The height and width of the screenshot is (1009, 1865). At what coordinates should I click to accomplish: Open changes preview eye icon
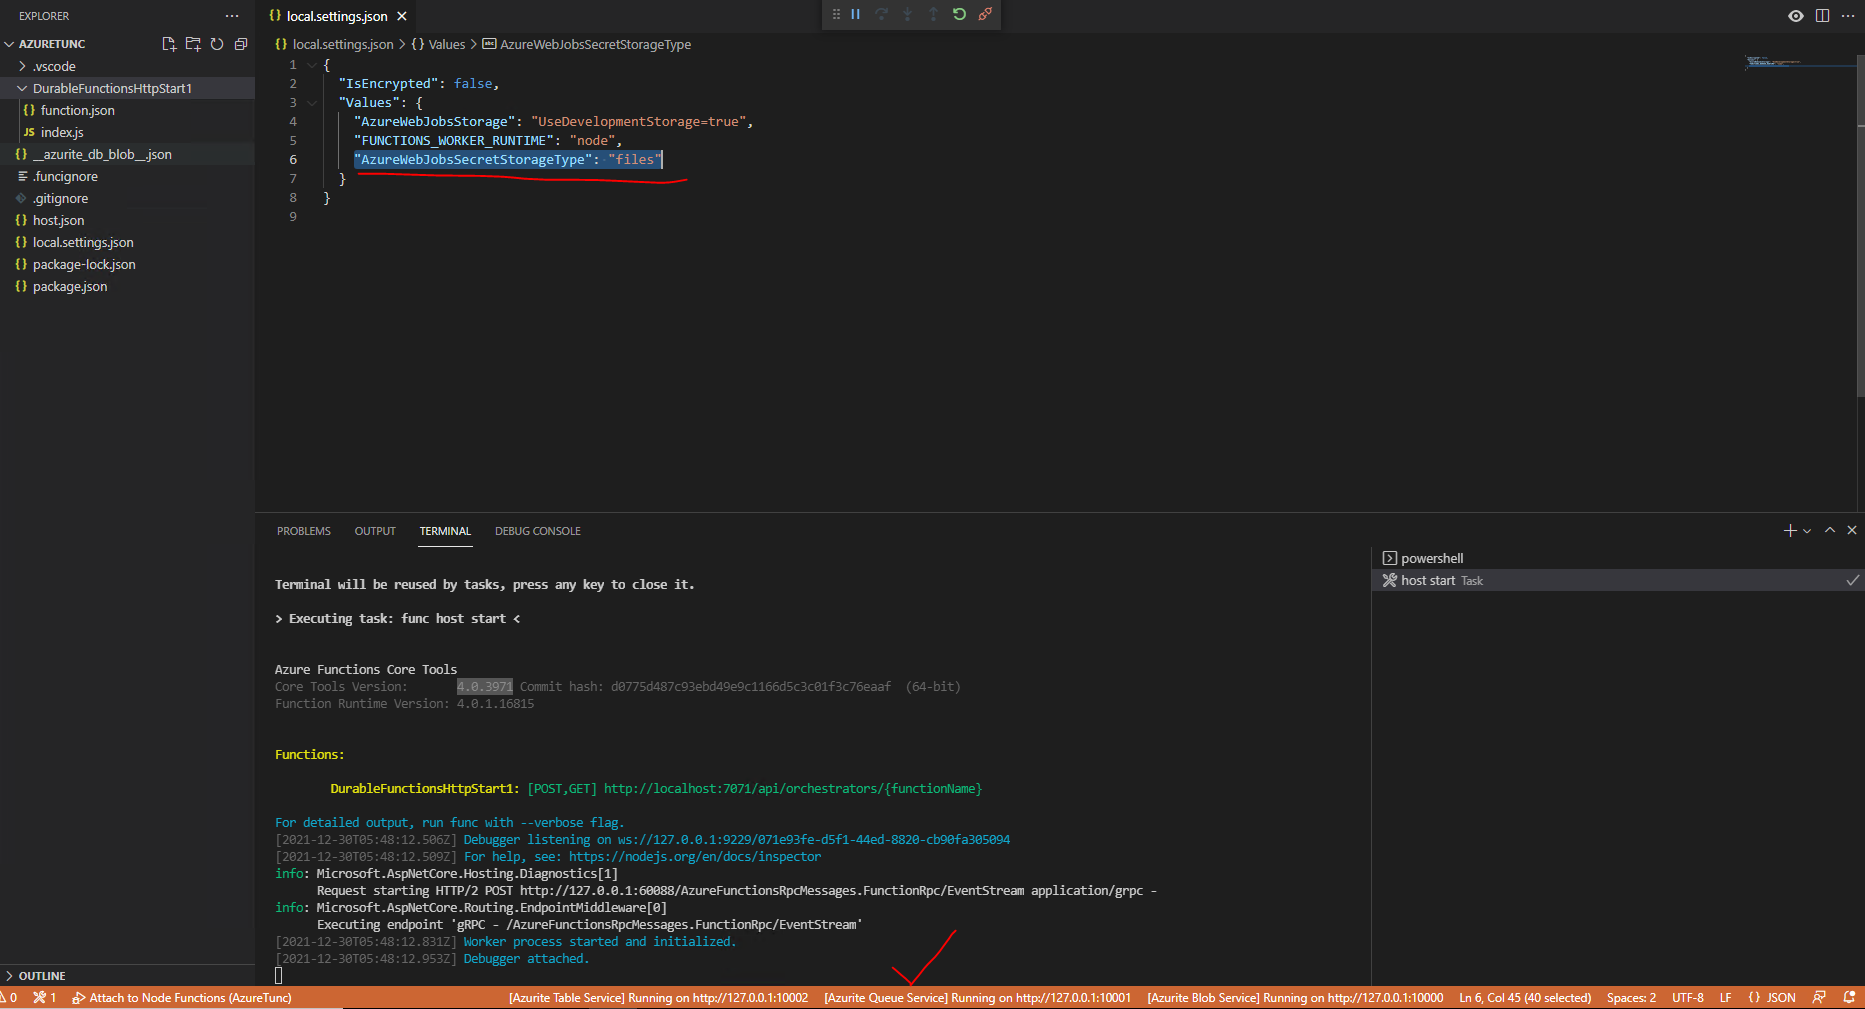click(1796, 16)
